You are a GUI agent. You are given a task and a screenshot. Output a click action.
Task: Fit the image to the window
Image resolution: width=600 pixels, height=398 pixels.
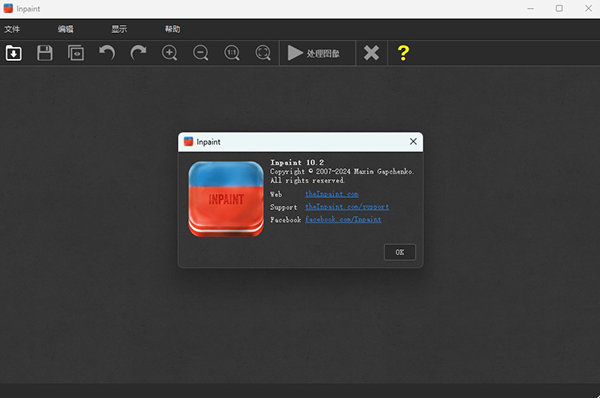click(263, 53)
